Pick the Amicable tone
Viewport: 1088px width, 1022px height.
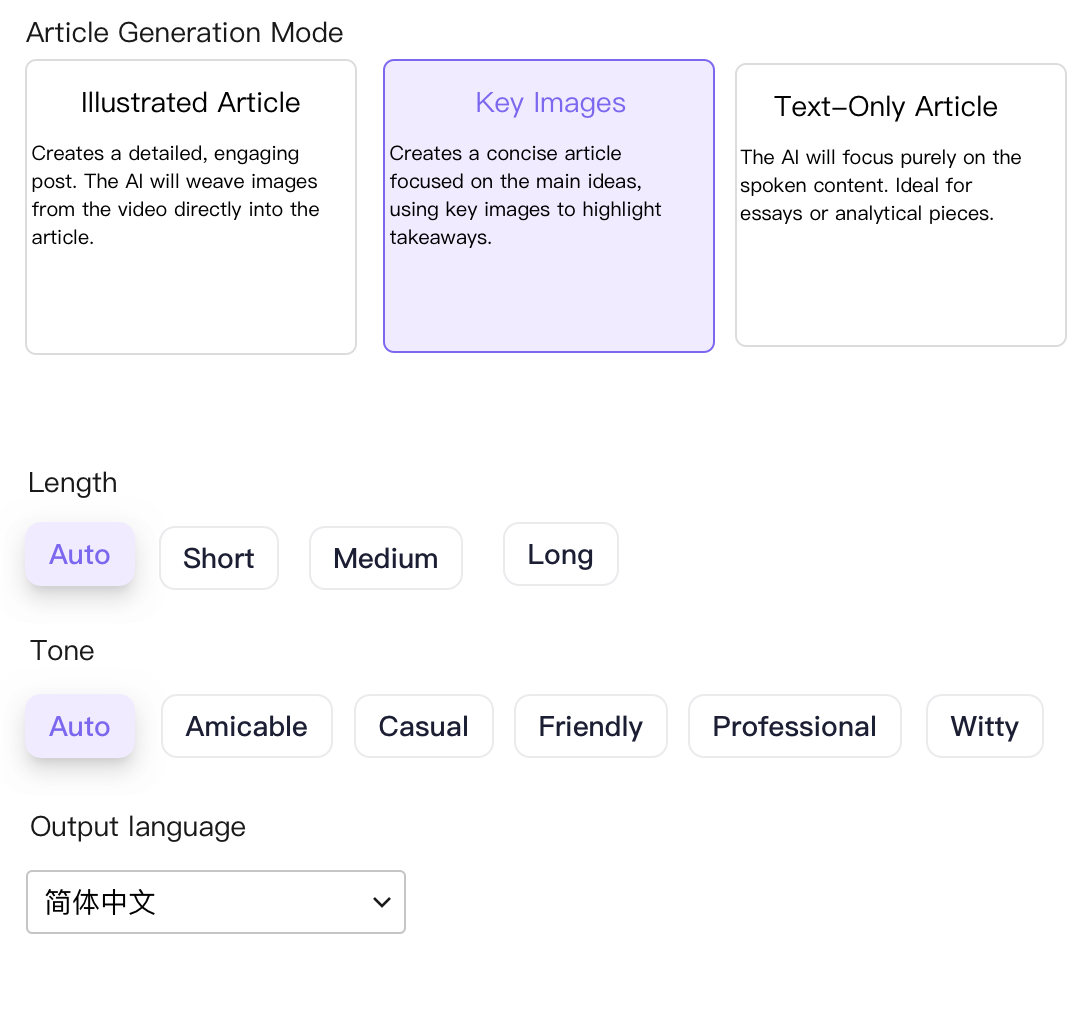click(x=246, y=726)
